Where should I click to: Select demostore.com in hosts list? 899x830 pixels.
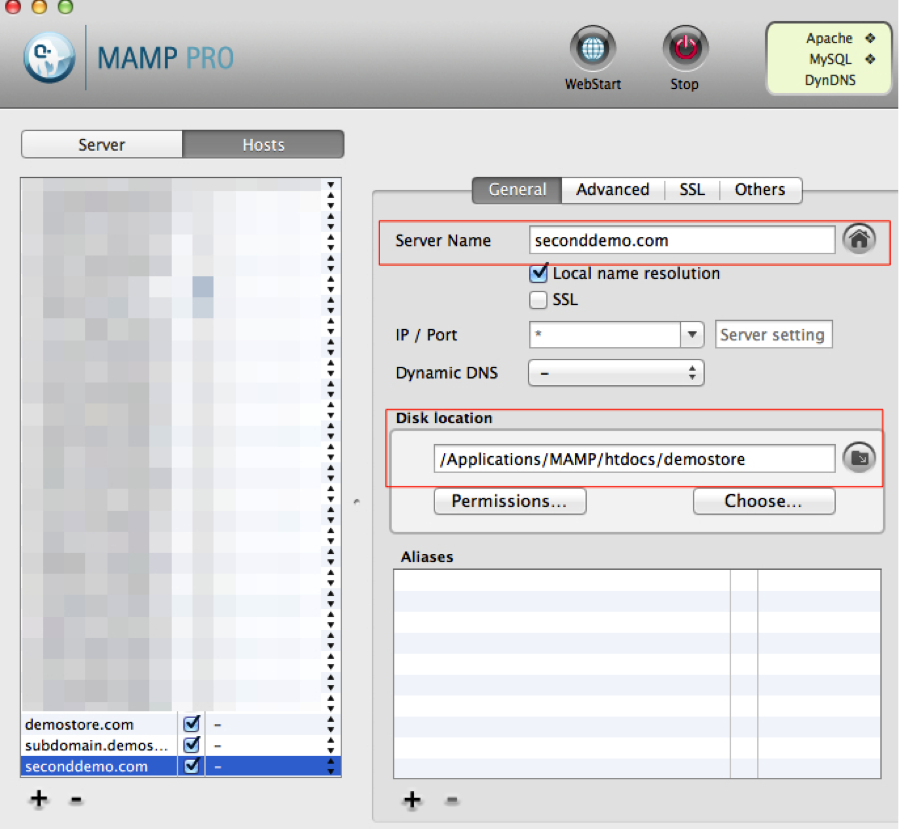pyautogui.click(x=79, y=725)
